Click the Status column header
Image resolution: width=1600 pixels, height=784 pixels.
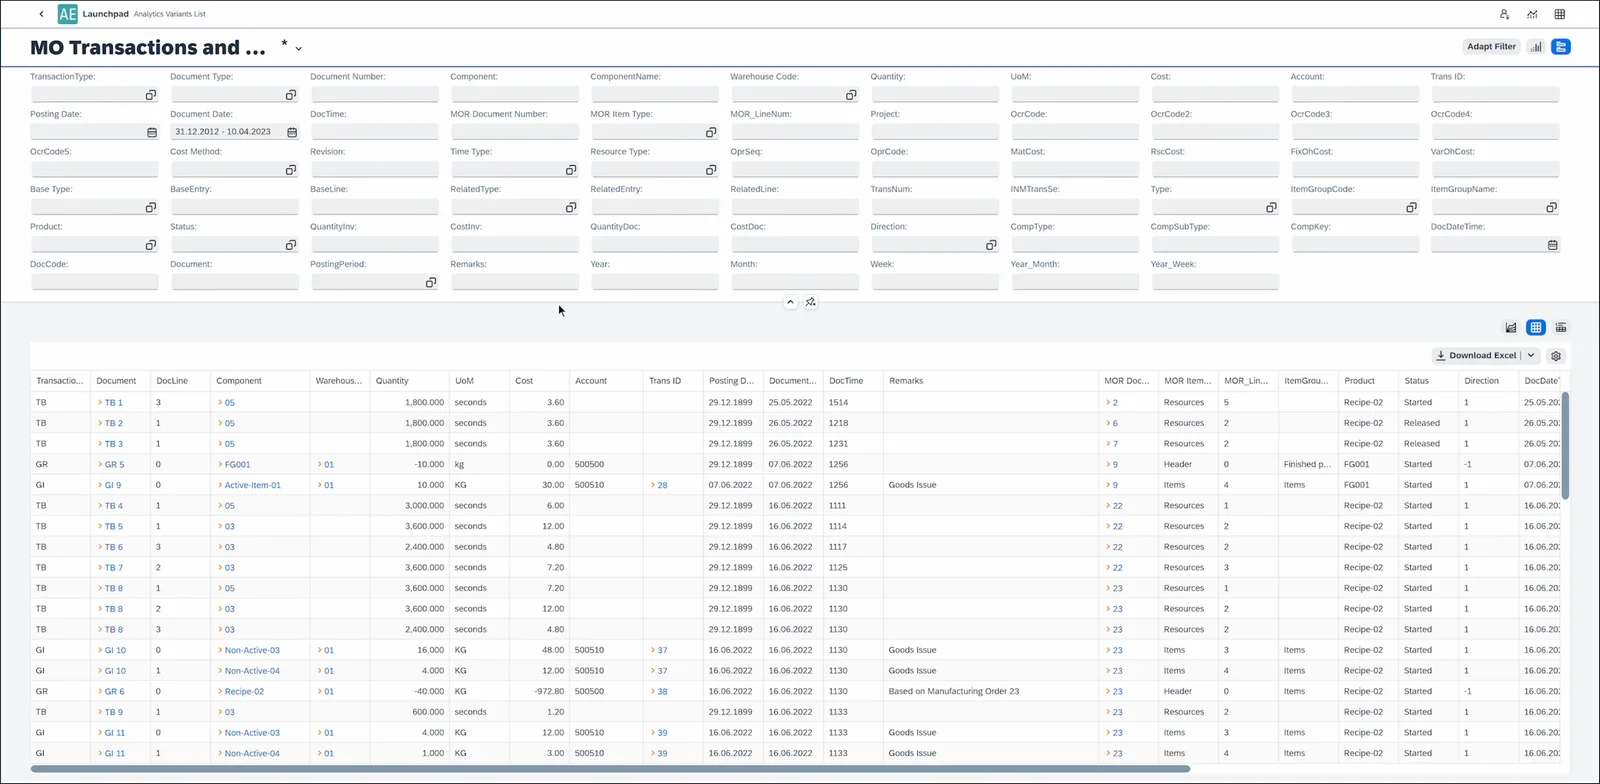click(x=1428, y=381)
